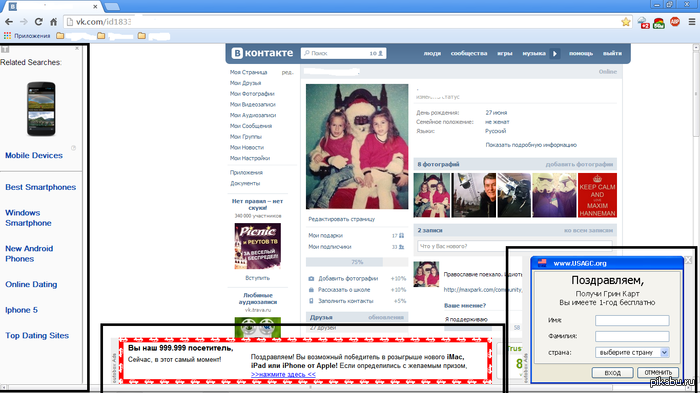Click Iphone 5 related search
This screenshot has height=393, width=700.
click(x=21, y=310)
